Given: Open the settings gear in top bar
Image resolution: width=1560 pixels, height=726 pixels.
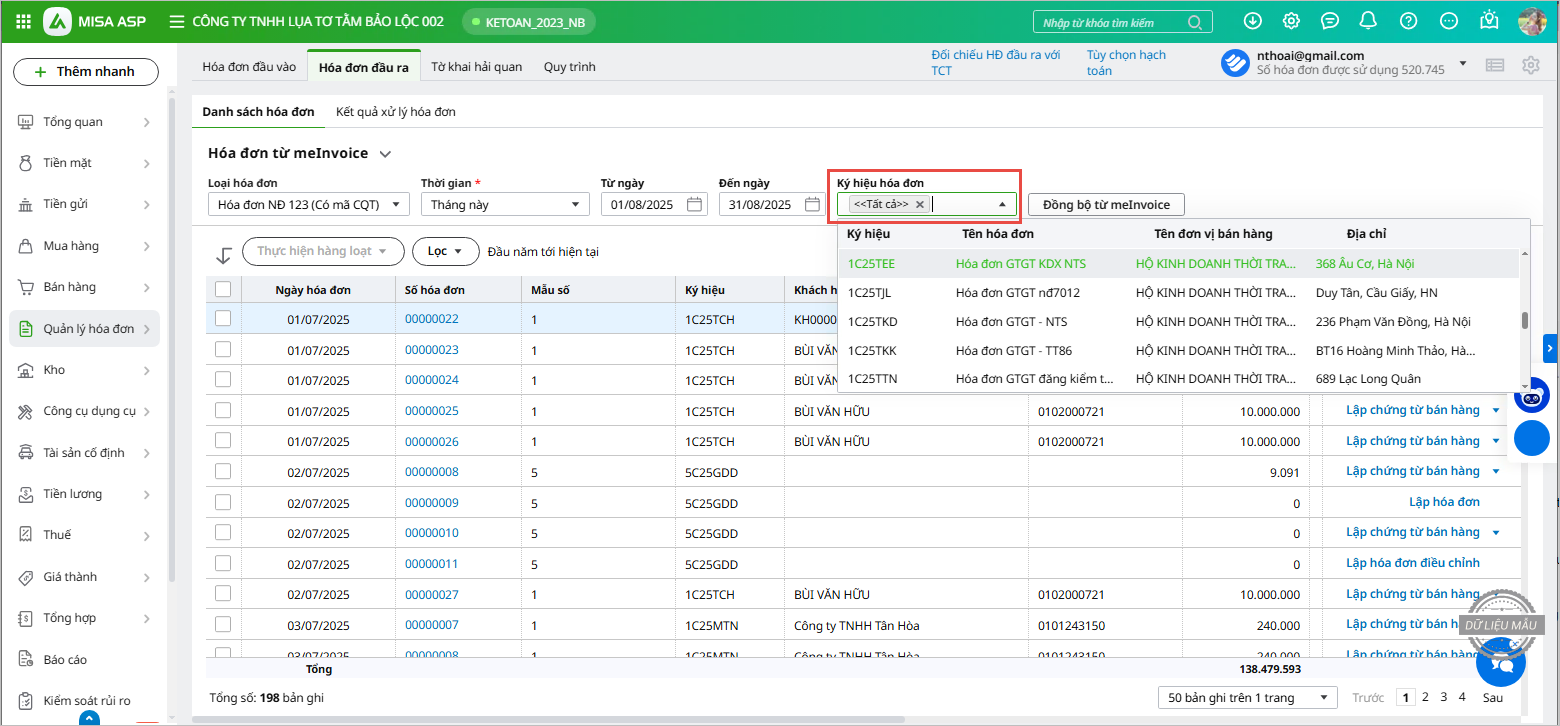Looking at the screenshot, I should [1291, 21].
